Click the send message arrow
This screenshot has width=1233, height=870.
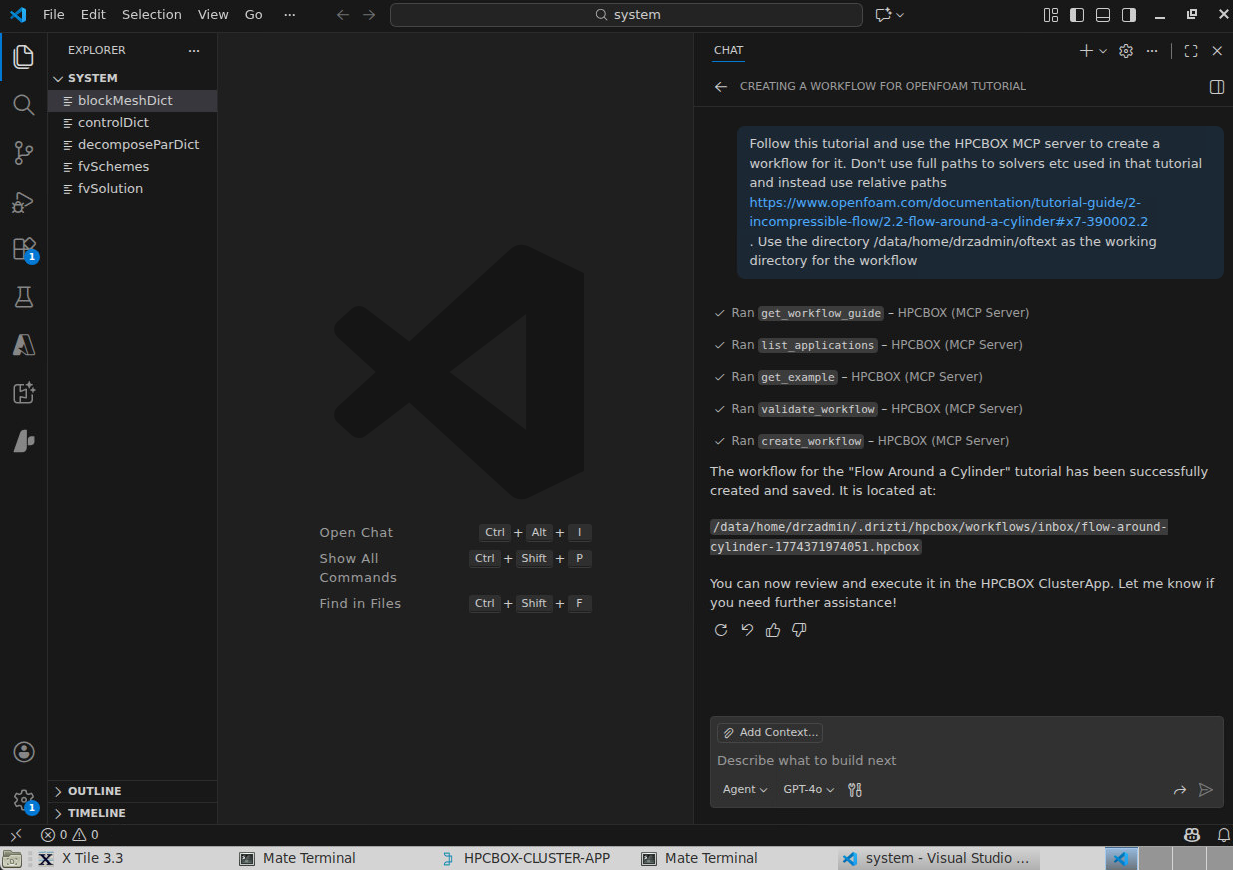click(x=1206, y=790)
